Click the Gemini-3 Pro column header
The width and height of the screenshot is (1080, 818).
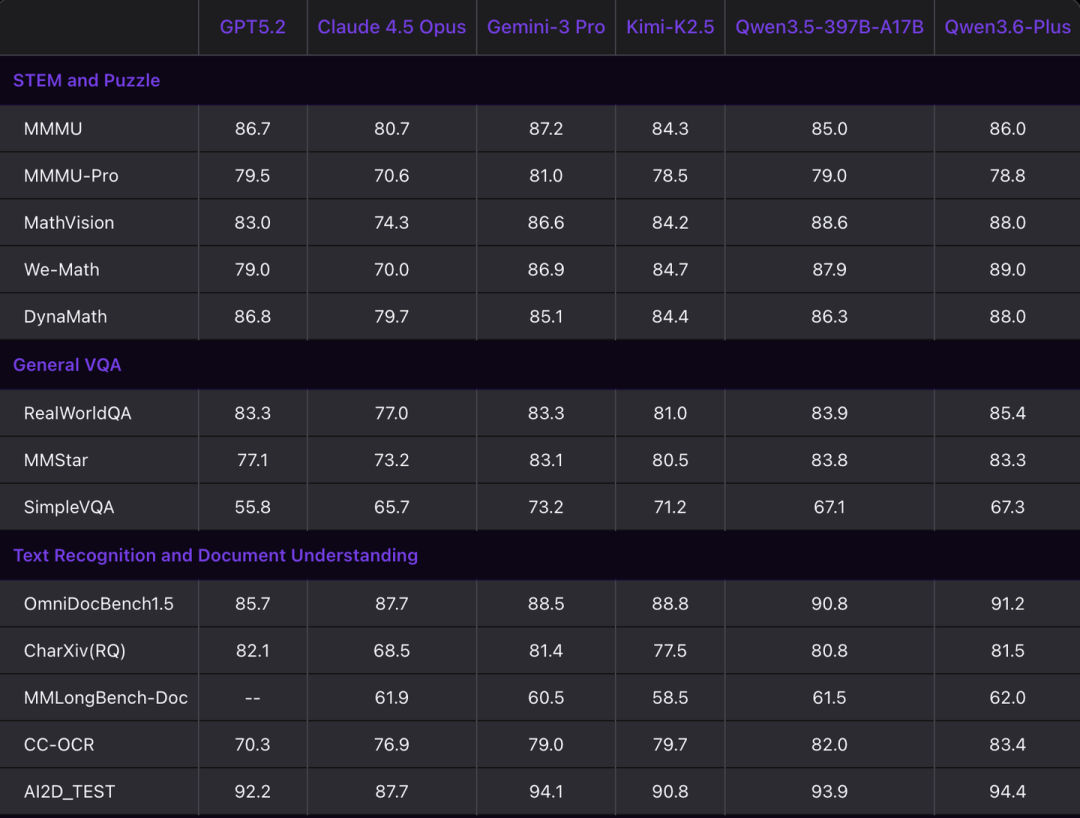point(546,27)
